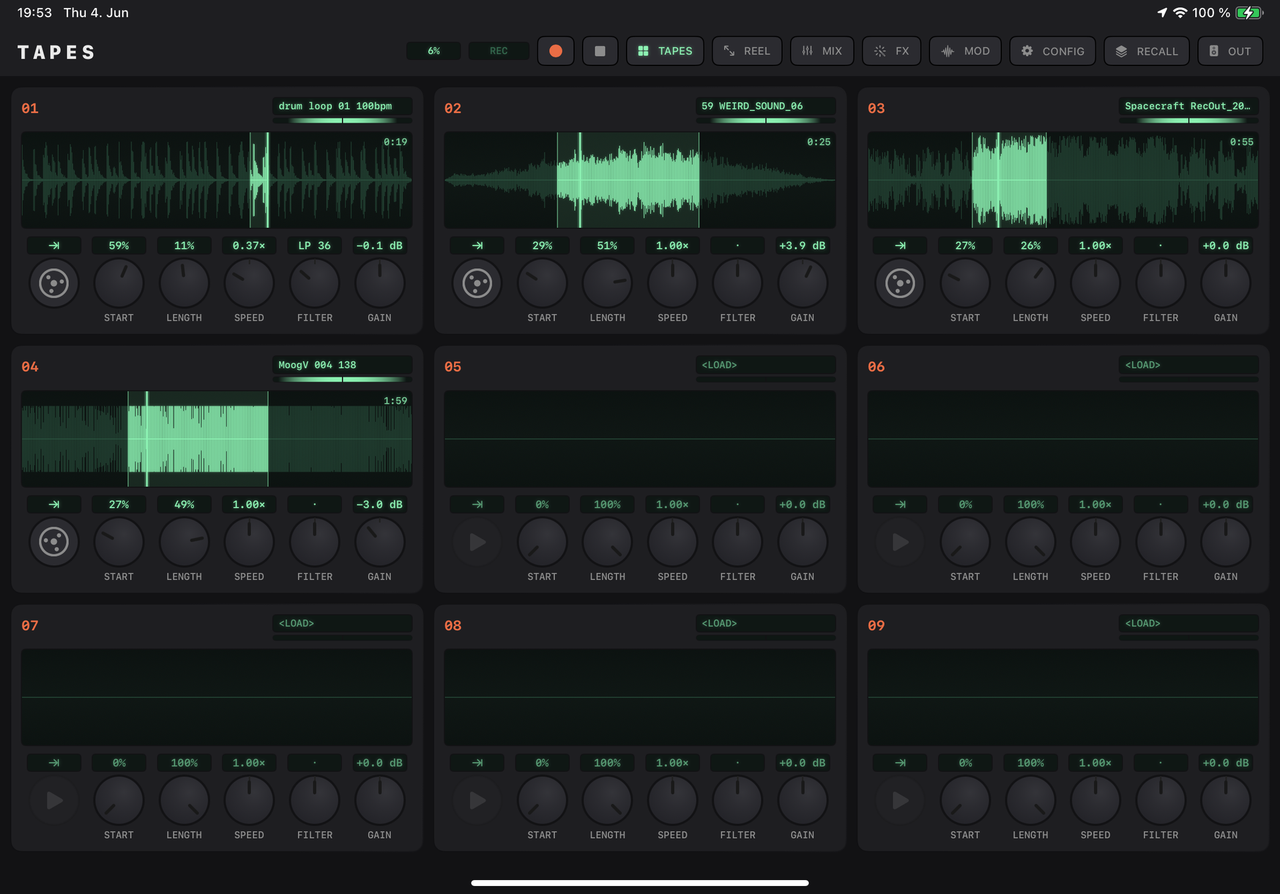Click the LP 36 filter value on tape 01
This screenshot has height=894, width=1280.
coord(314,246)
